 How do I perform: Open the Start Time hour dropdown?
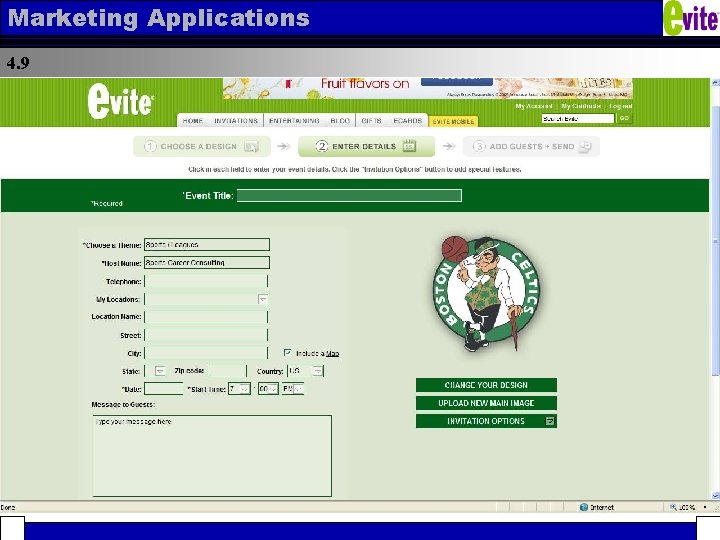(245, 389)
